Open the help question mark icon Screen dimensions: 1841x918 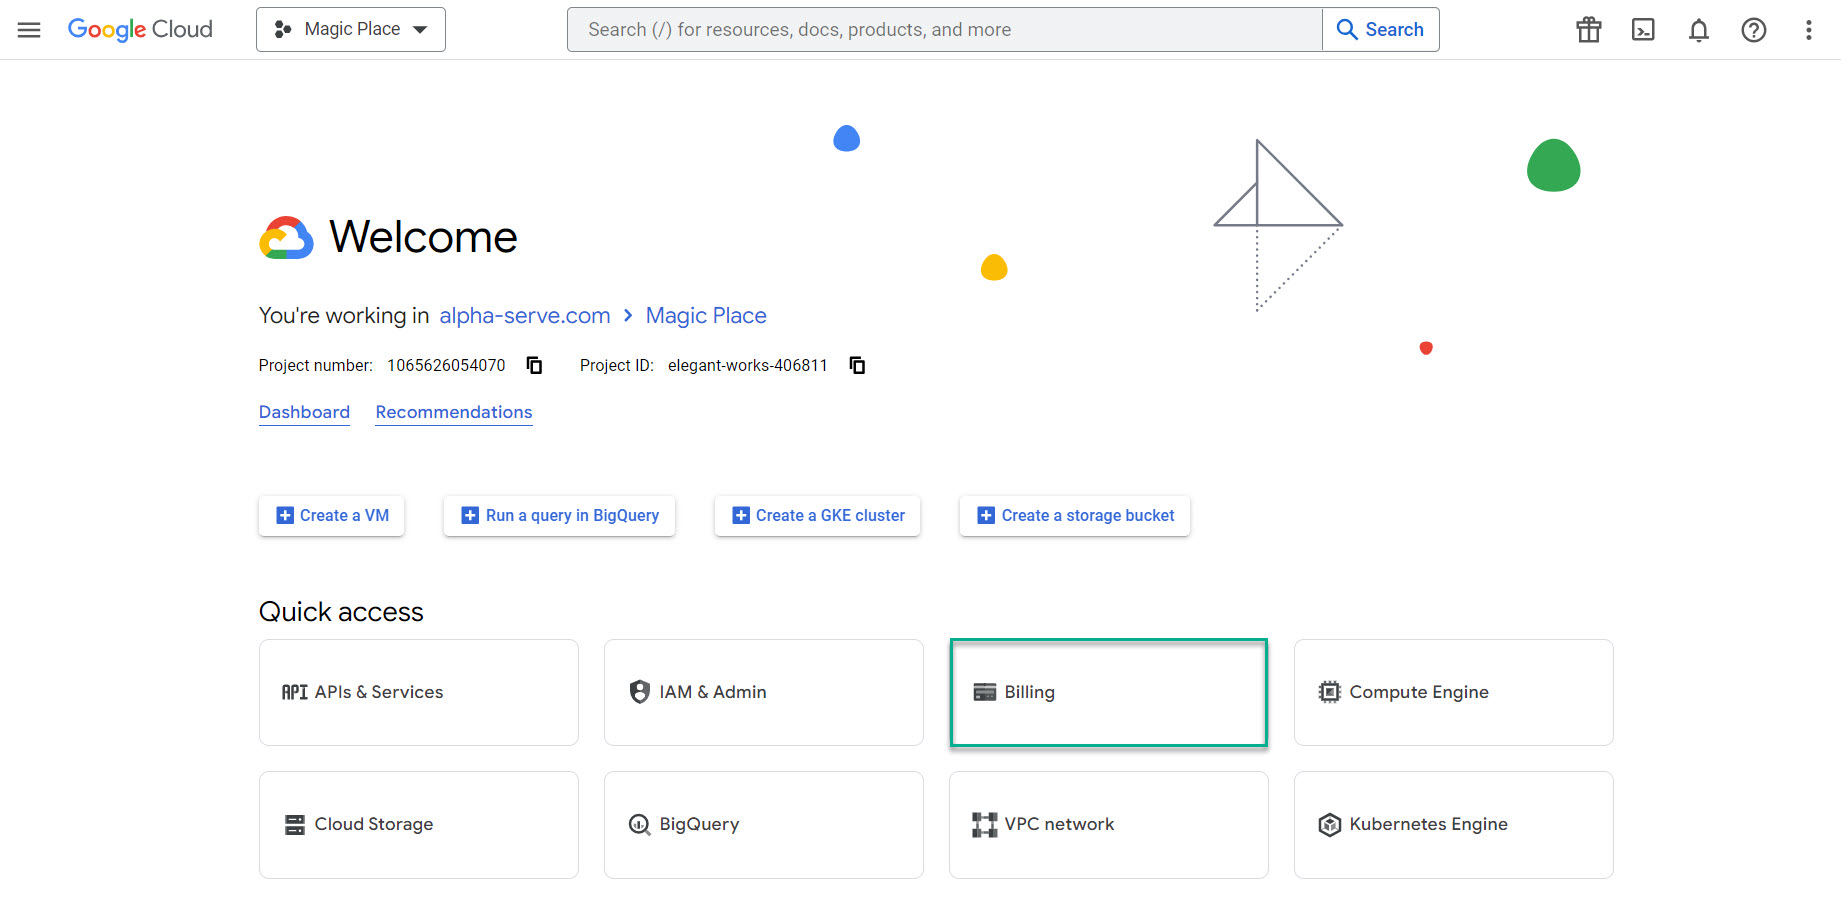pyautogui.click(x=1753, y=30)
